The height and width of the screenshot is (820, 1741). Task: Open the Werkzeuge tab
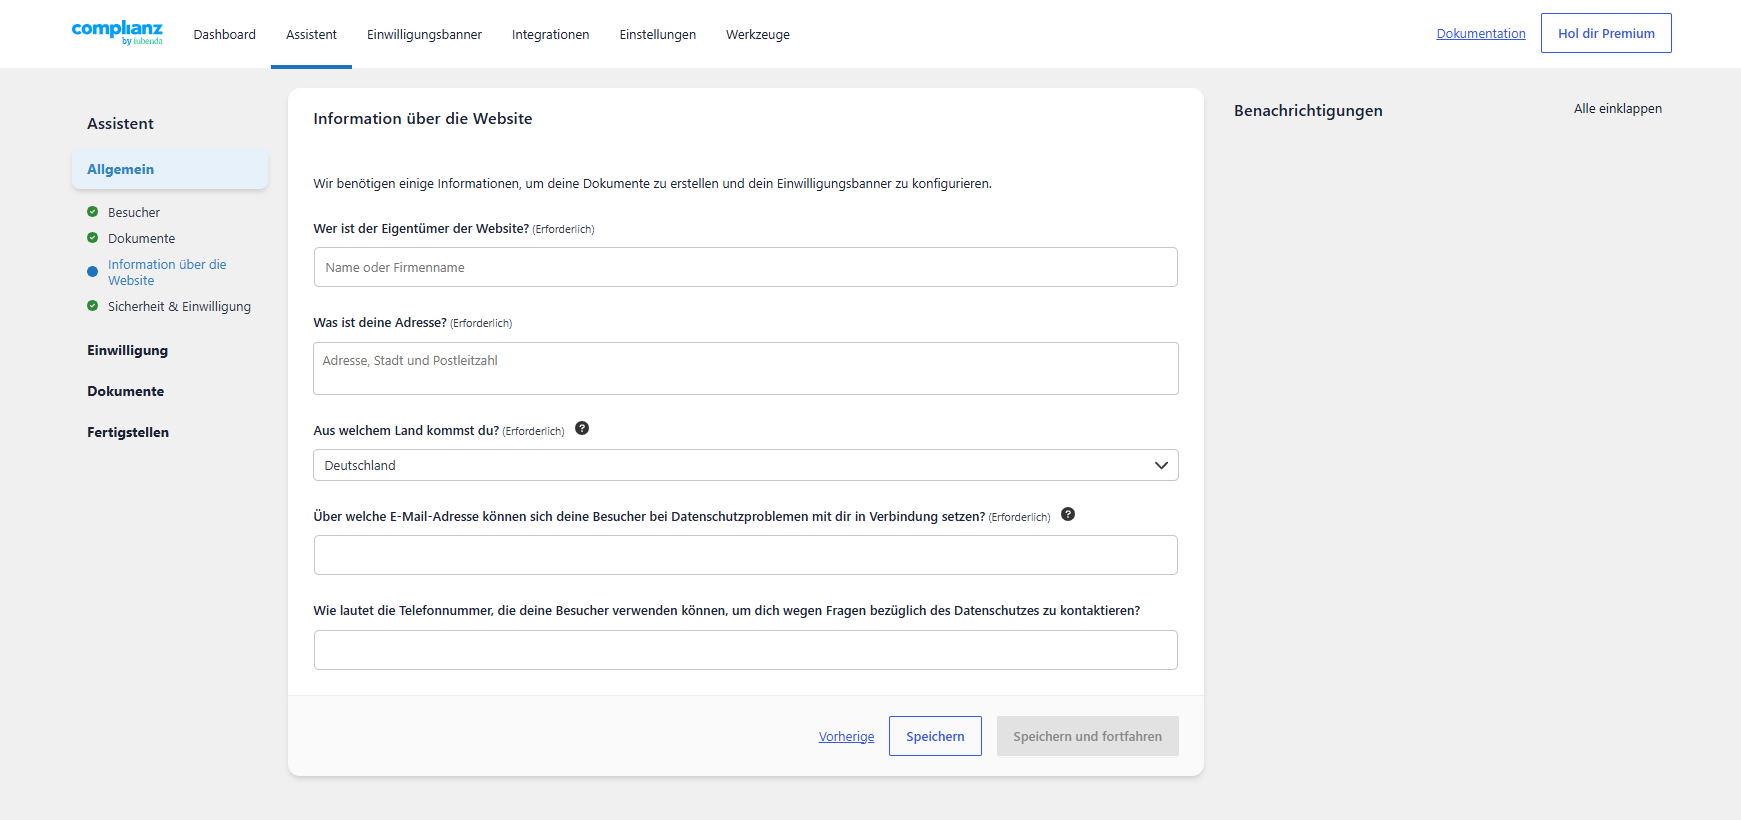[x=758, y=34]
